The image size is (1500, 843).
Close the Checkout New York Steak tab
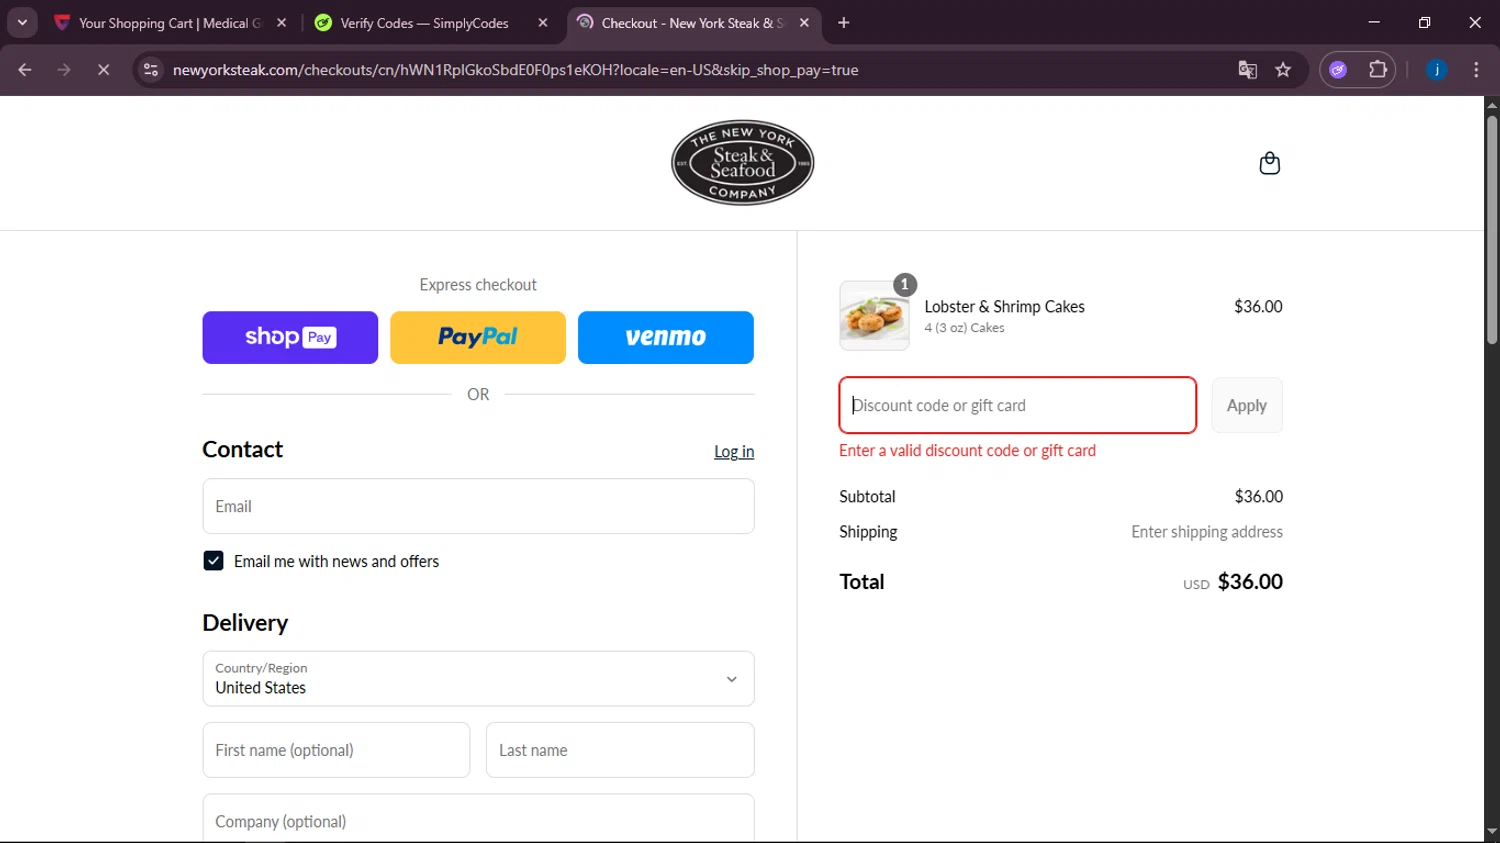coord(804,23)
